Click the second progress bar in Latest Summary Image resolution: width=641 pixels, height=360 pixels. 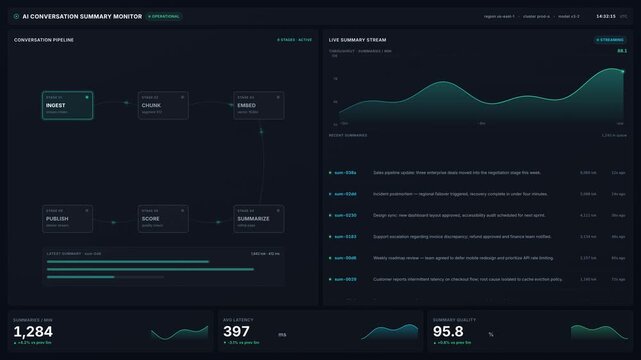[150, 269]
